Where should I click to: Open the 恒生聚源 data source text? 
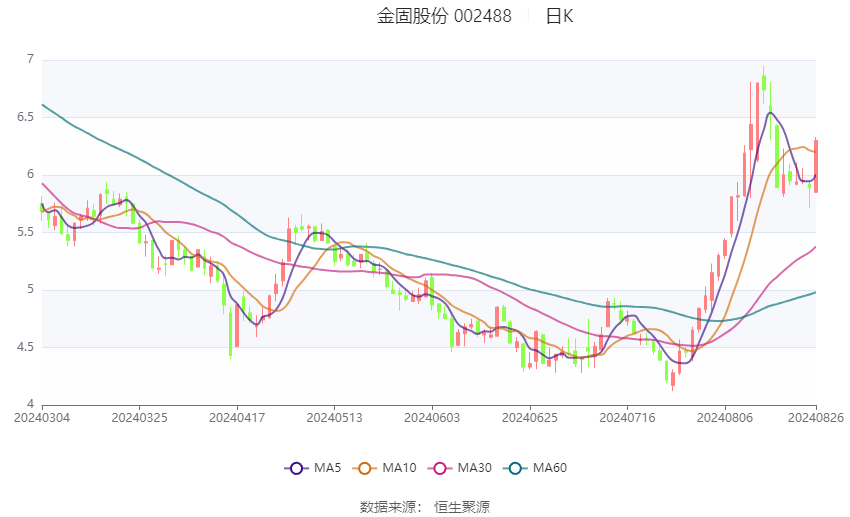[x=462, y=507]
